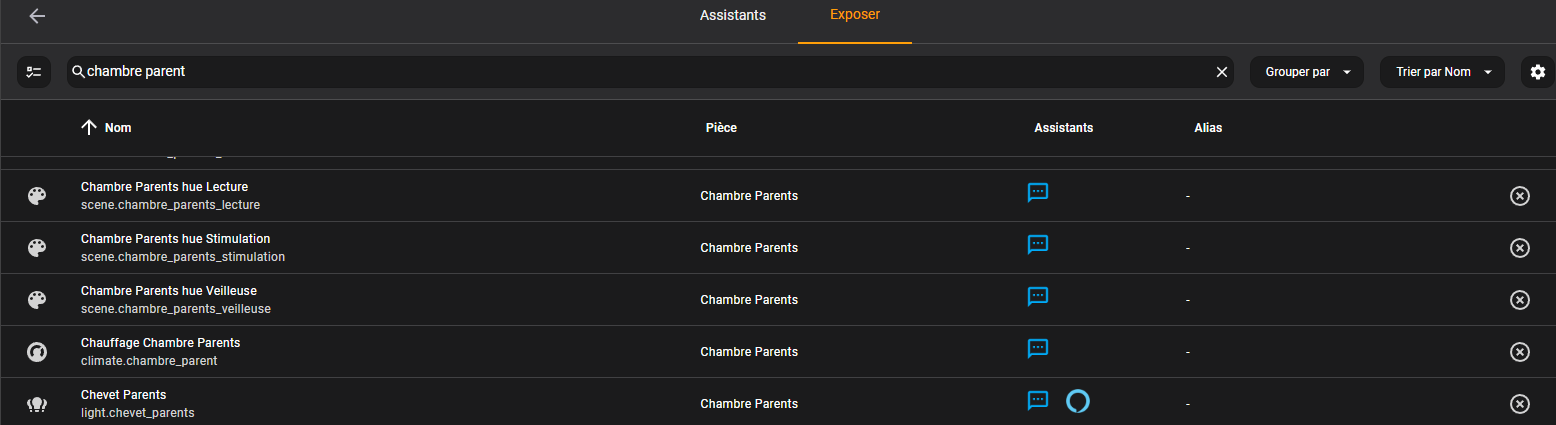Switch to the Assistants tab
Viewport: 1556px width, 425px height.
(x=733, y=16)
